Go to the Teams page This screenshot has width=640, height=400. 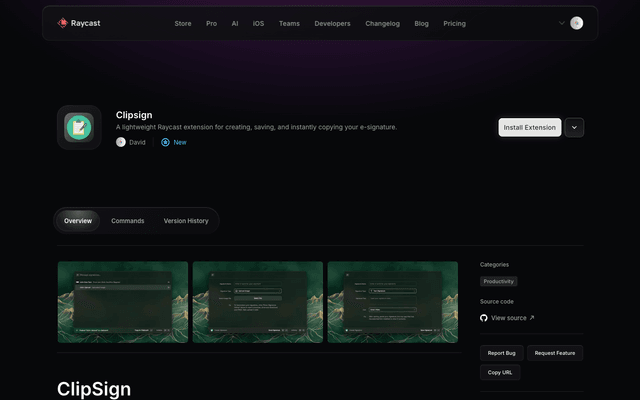click(x=289, y=24)
